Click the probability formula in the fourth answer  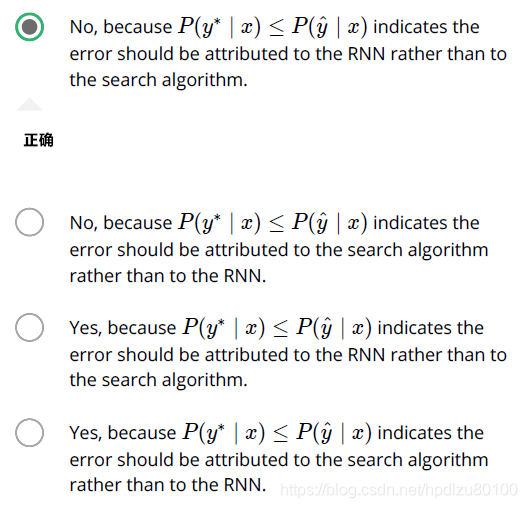[x=277, y=433]
